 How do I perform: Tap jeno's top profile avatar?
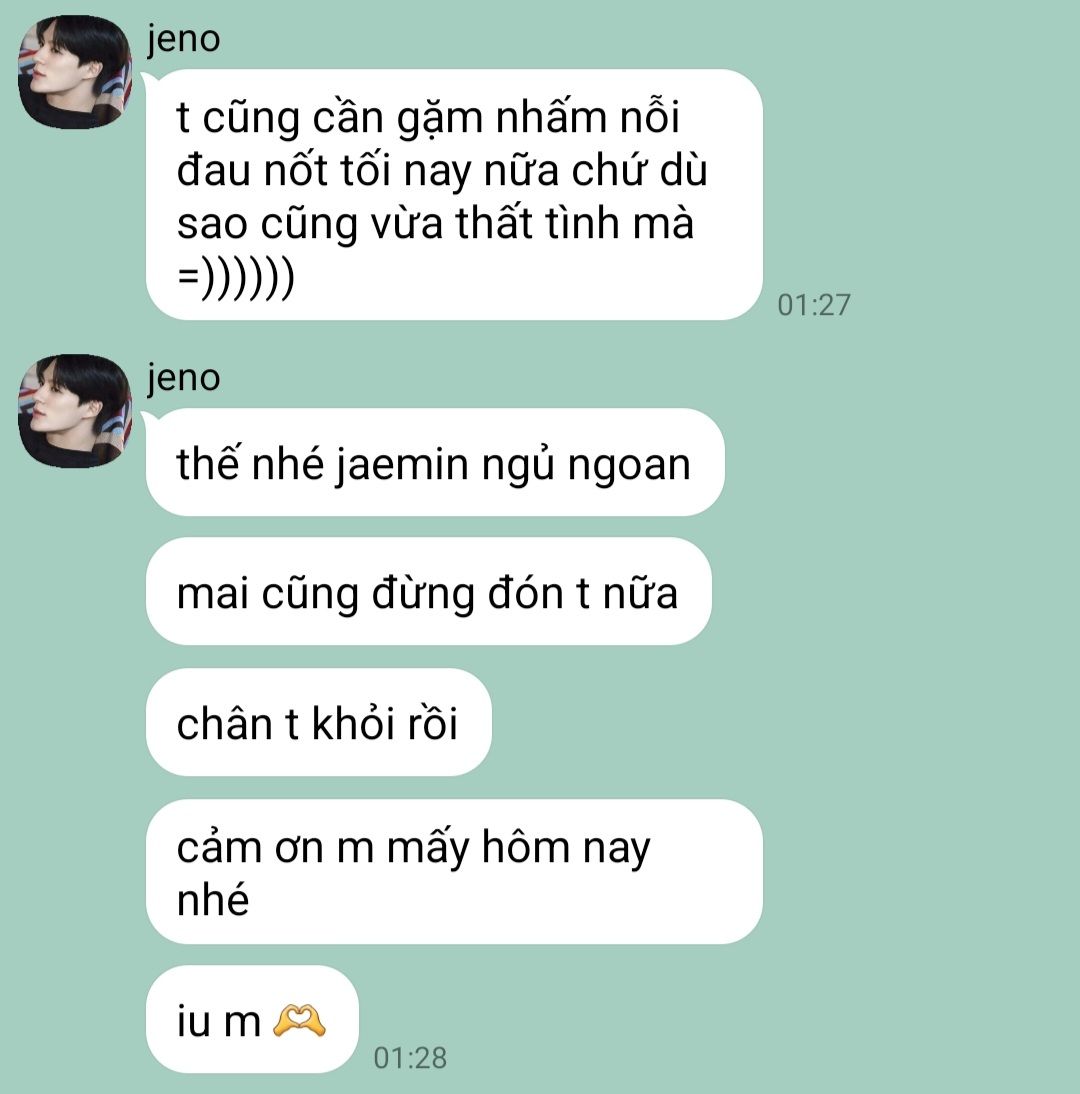point(75,72)
